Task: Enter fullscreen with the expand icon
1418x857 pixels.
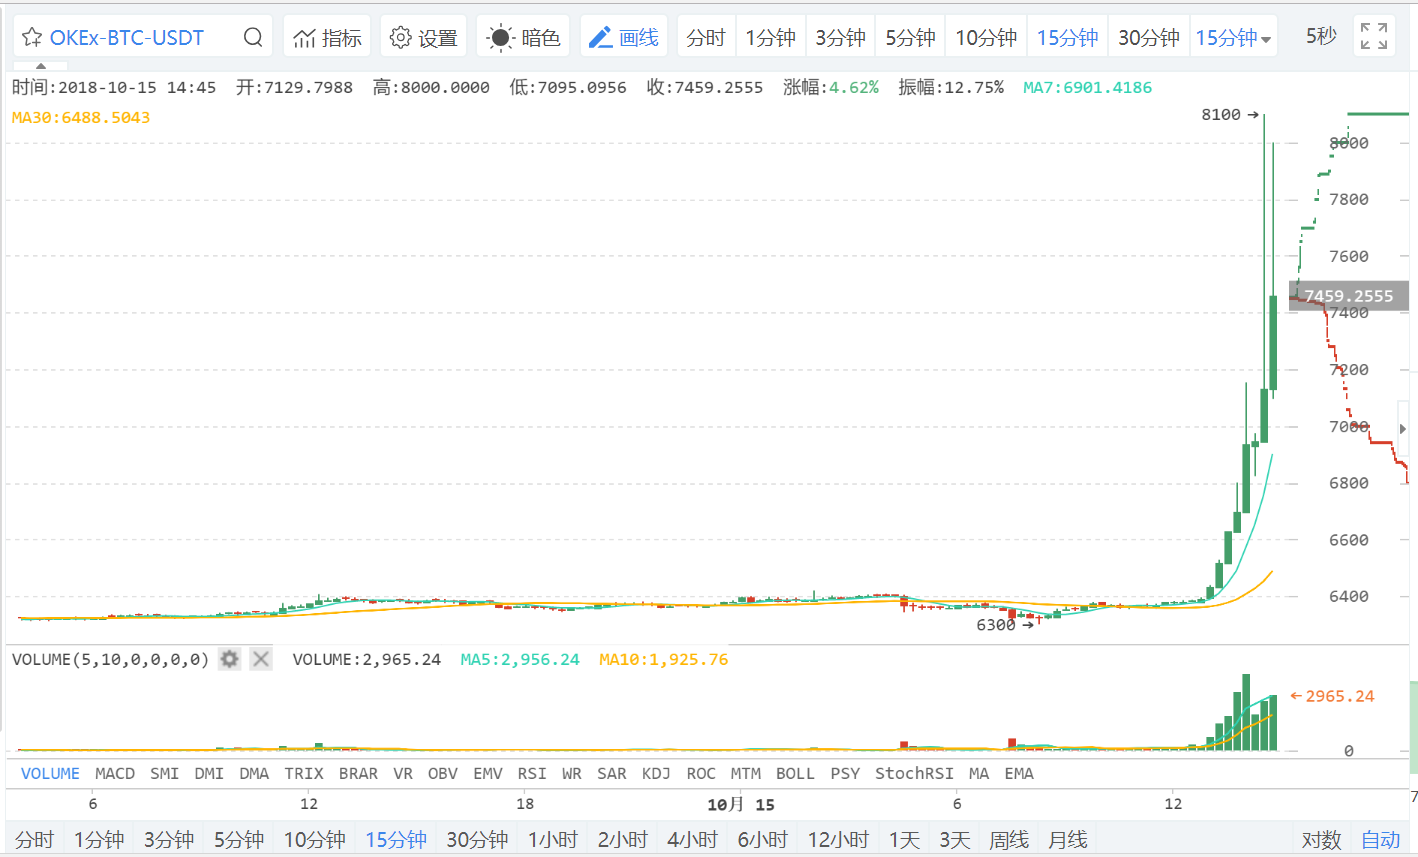Action: pyautogui.click(x=1374, y=37)
